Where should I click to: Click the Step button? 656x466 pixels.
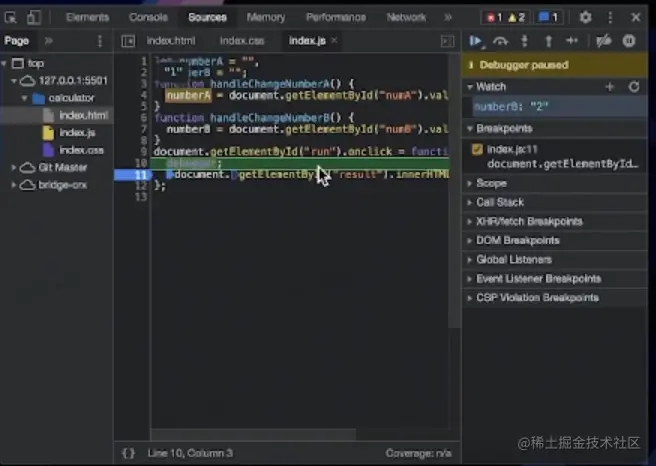(572, 41)
